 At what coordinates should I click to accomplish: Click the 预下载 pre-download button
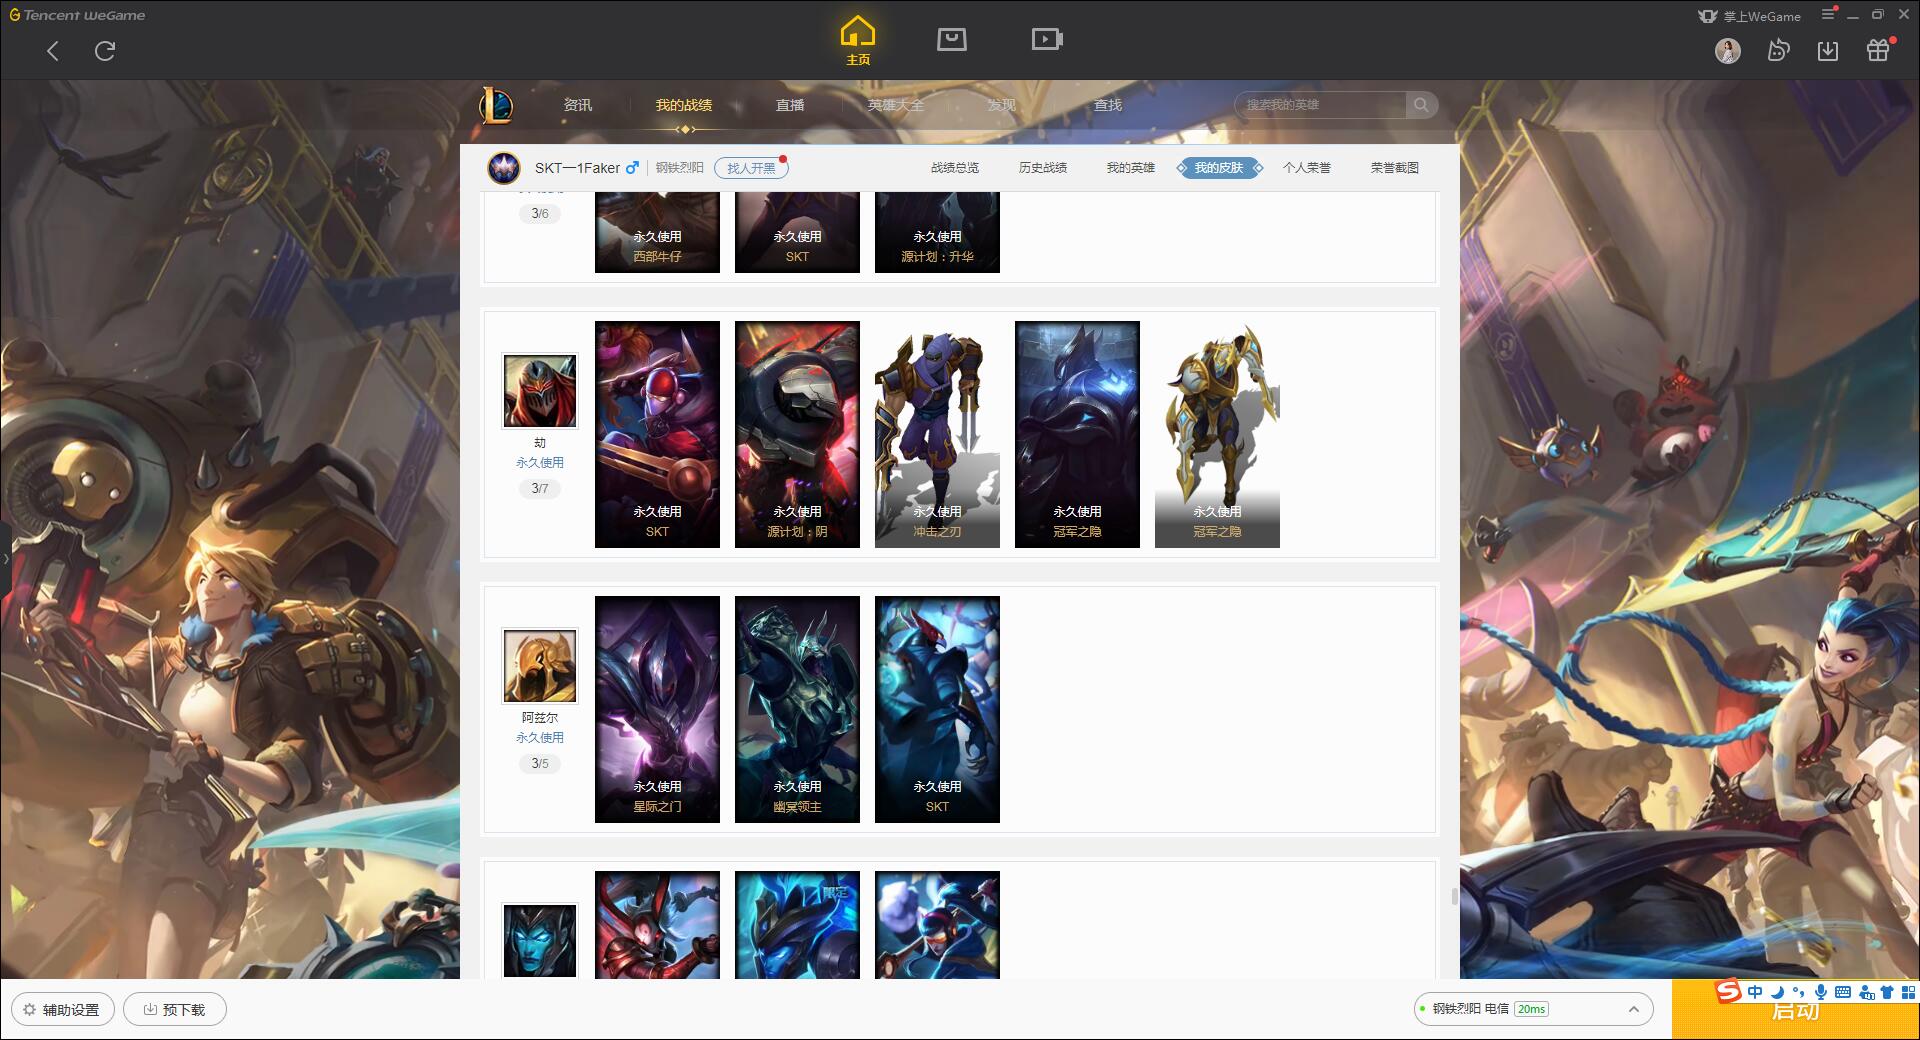click(x=175, y=1009)
